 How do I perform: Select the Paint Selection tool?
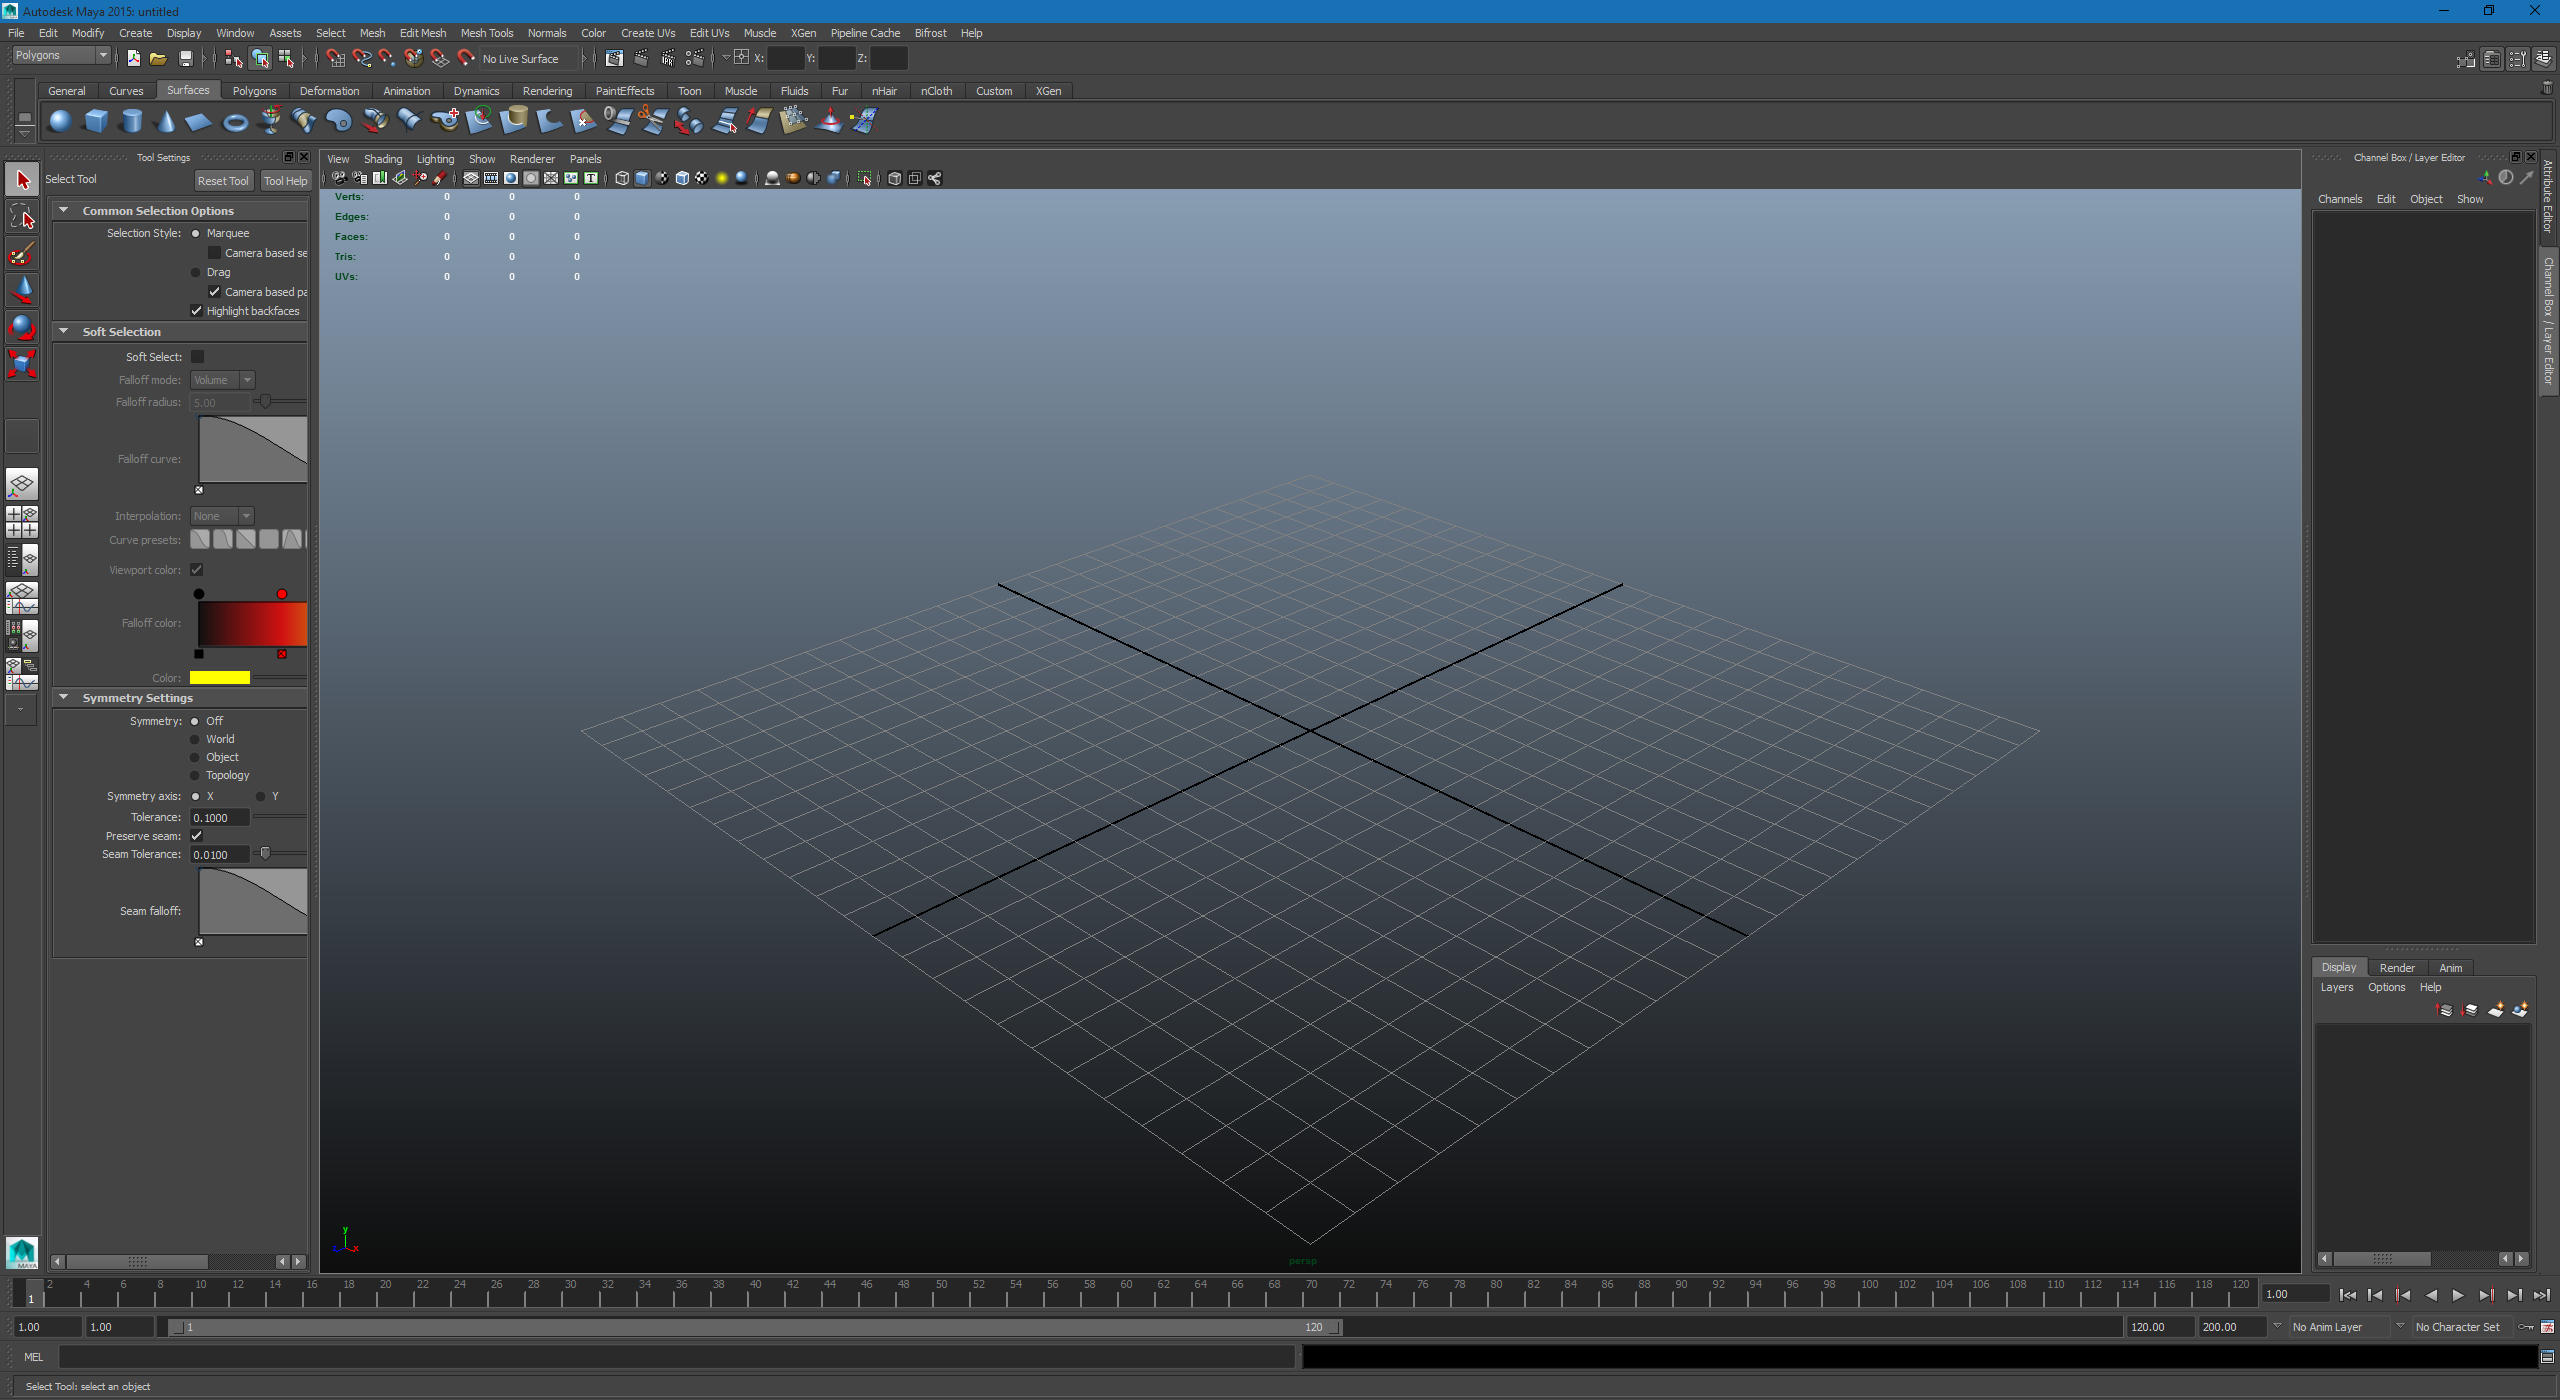click(22, 253)
